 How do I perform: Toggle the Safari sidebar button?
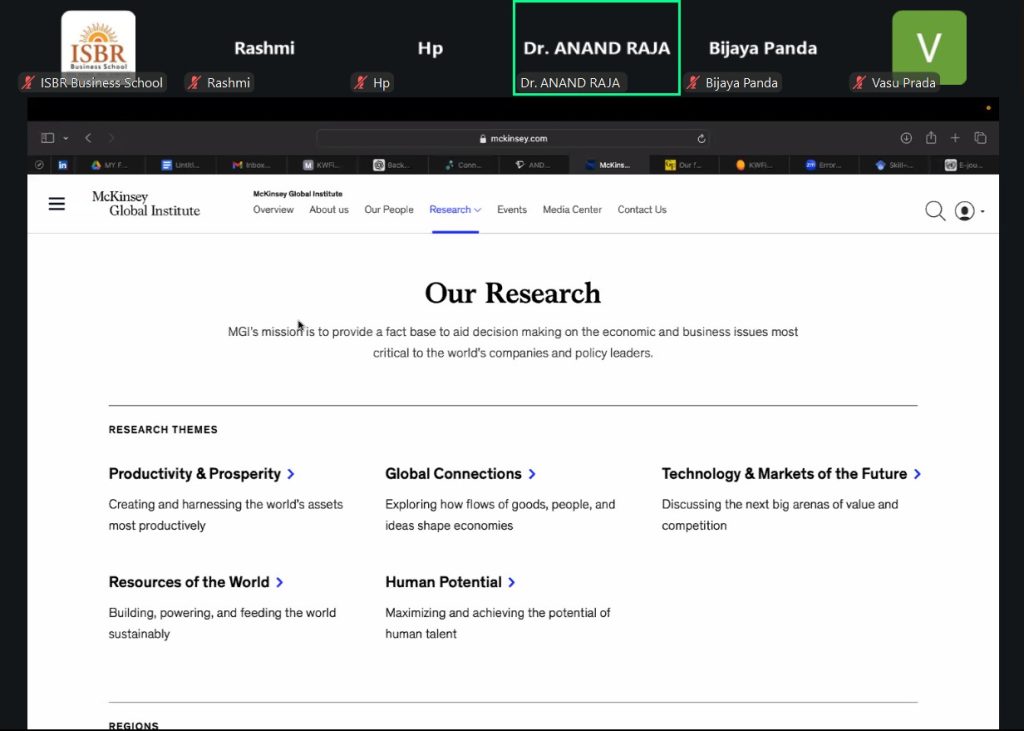[47, 138]
